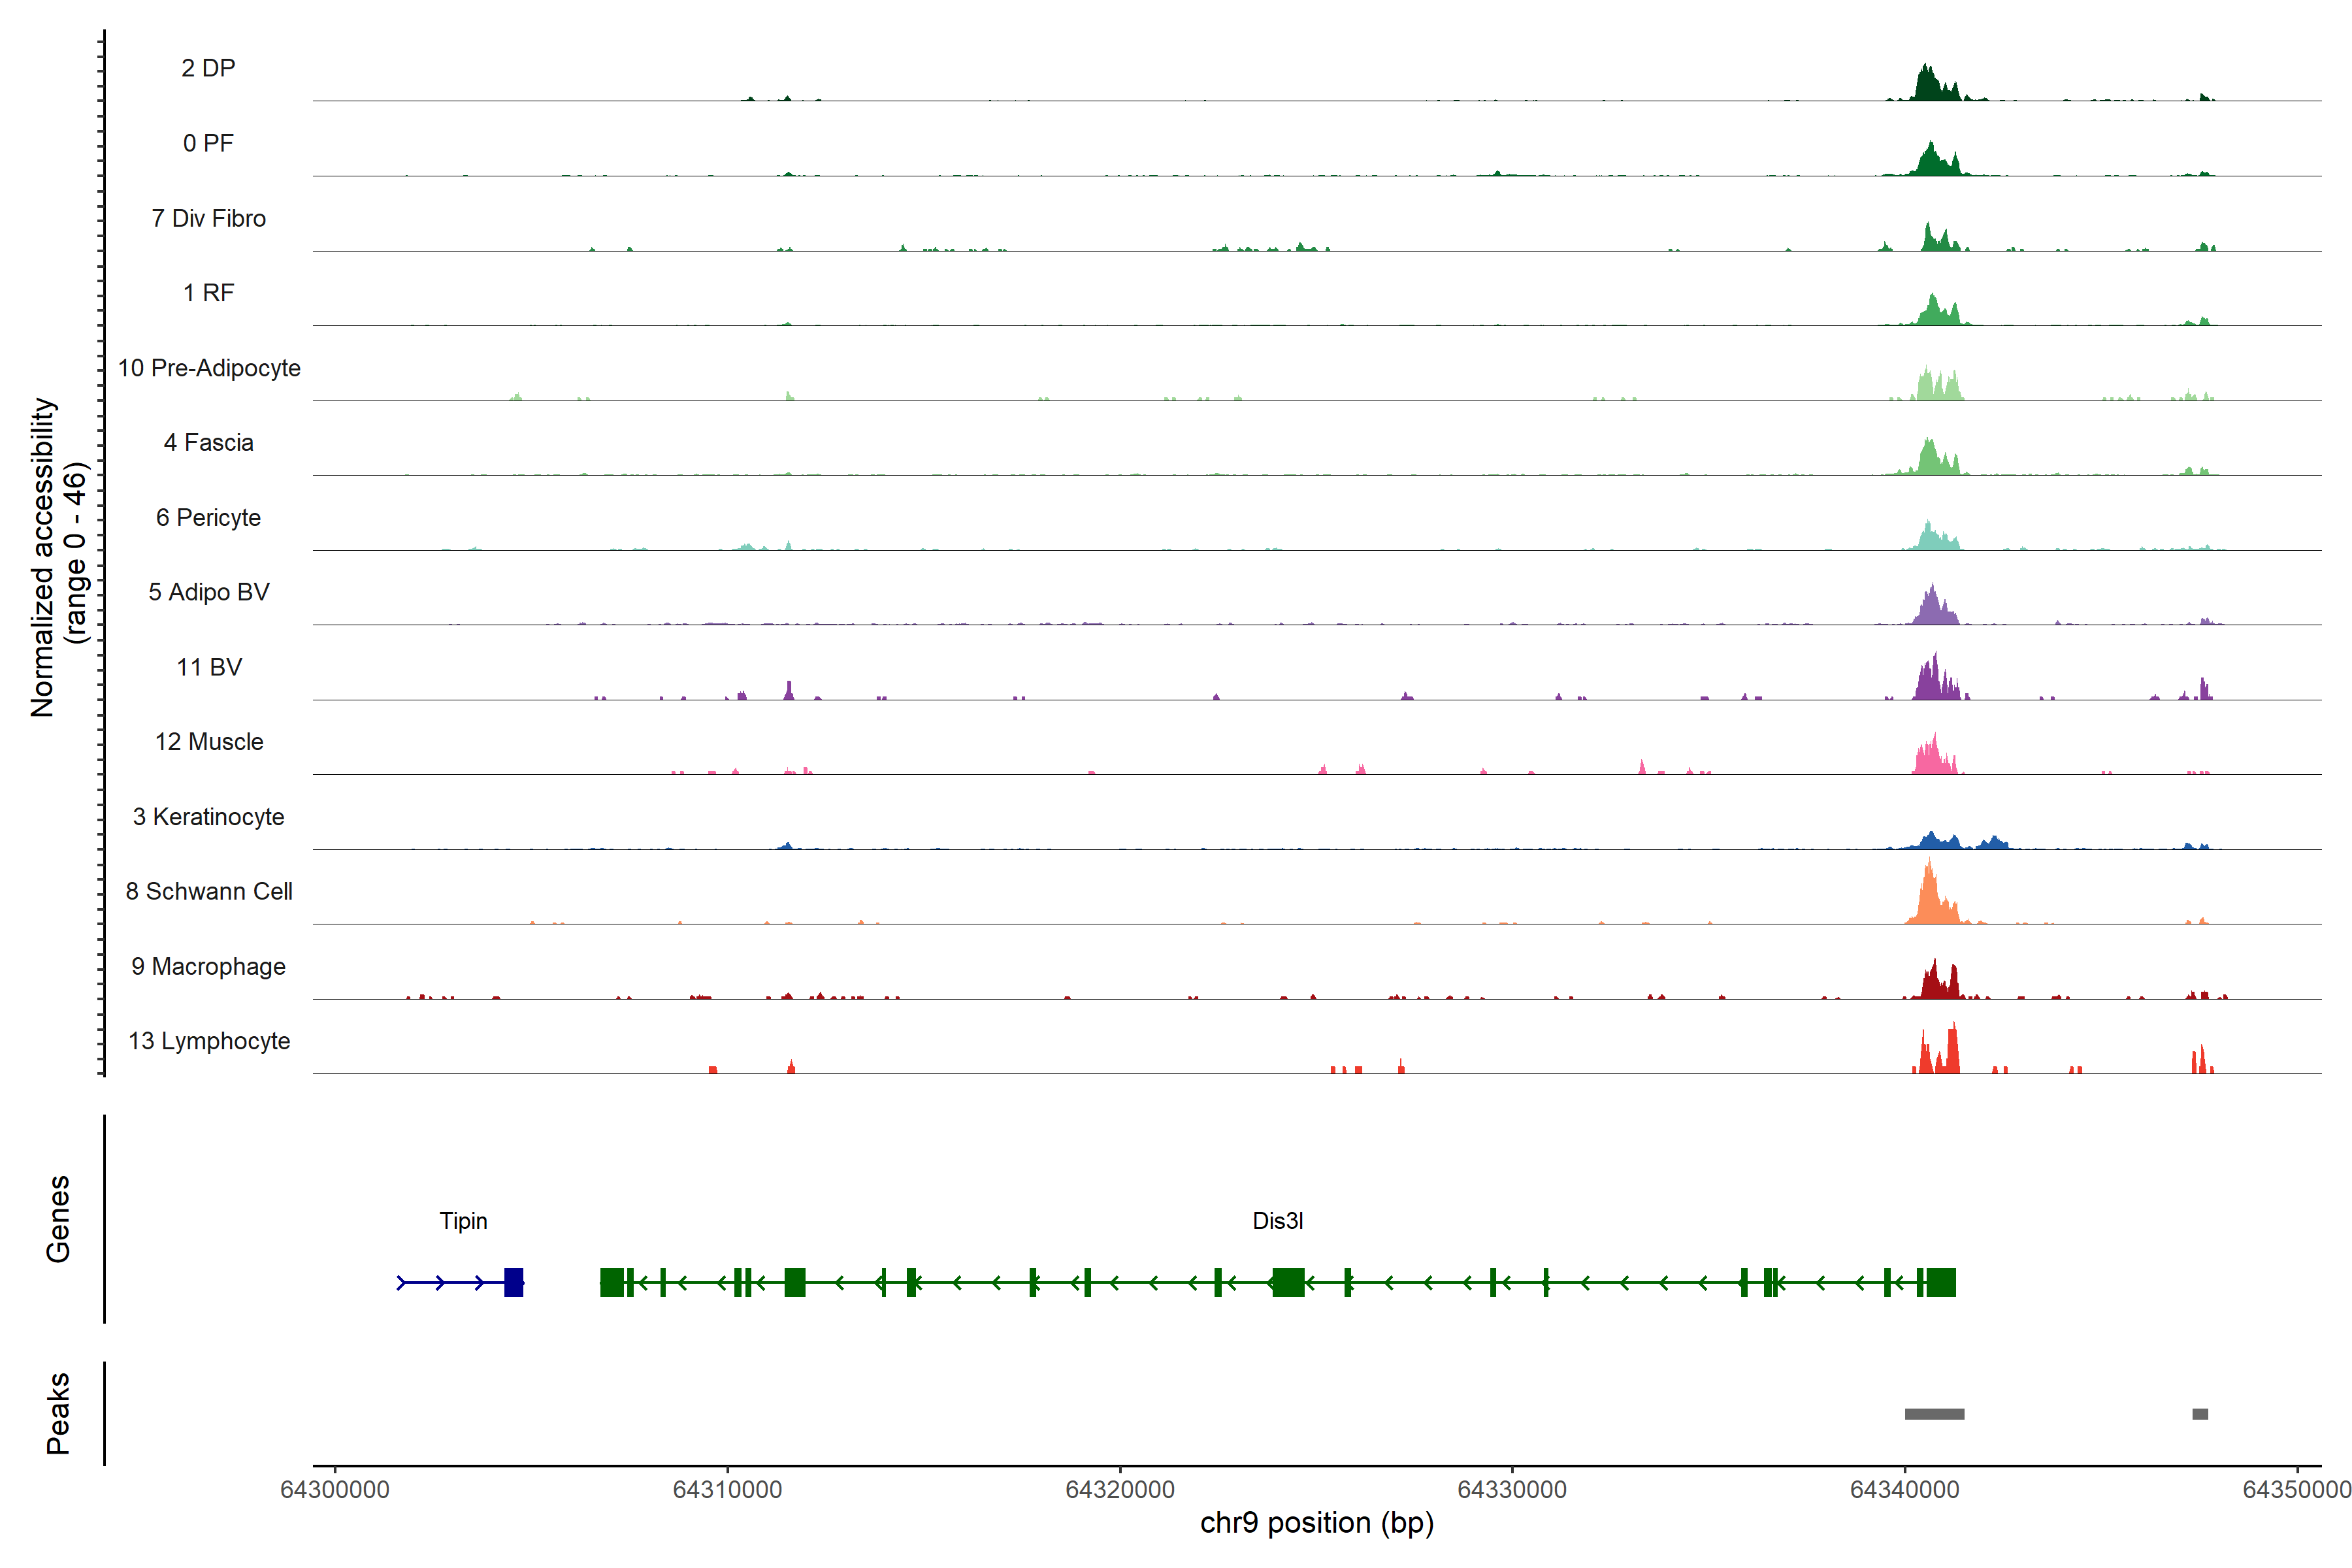Click the 10 Pre-Adipocyte track label
Viewport: 2352px width, 1568px height.
(x=208, y=368)
